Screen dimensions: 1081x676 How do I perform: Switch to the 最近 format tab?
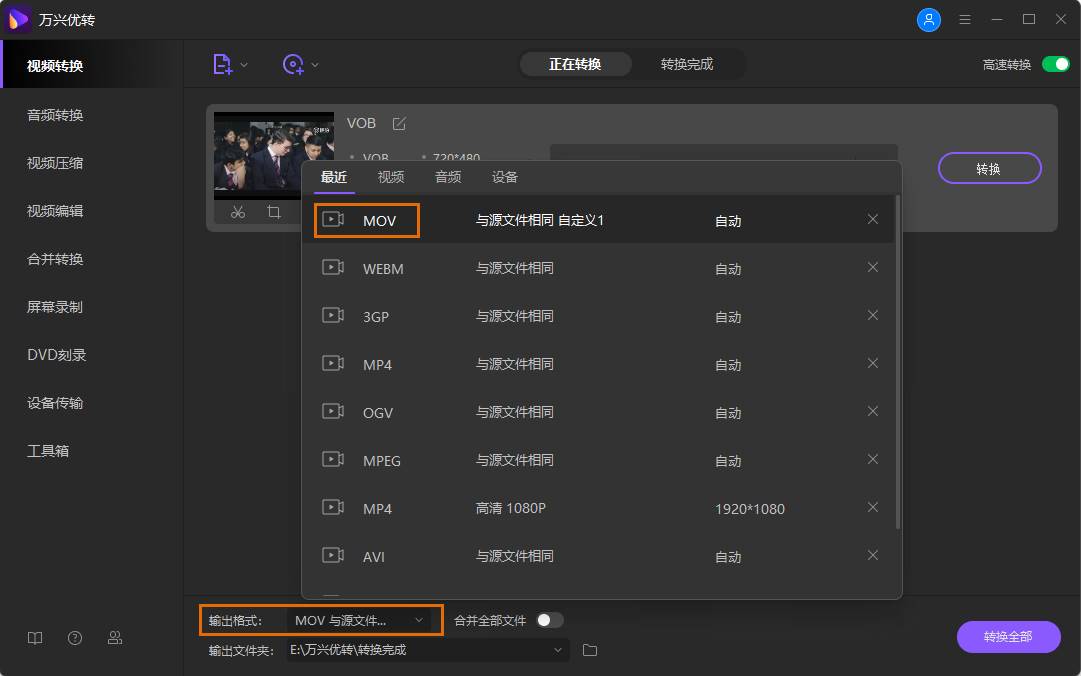[334, 177]
